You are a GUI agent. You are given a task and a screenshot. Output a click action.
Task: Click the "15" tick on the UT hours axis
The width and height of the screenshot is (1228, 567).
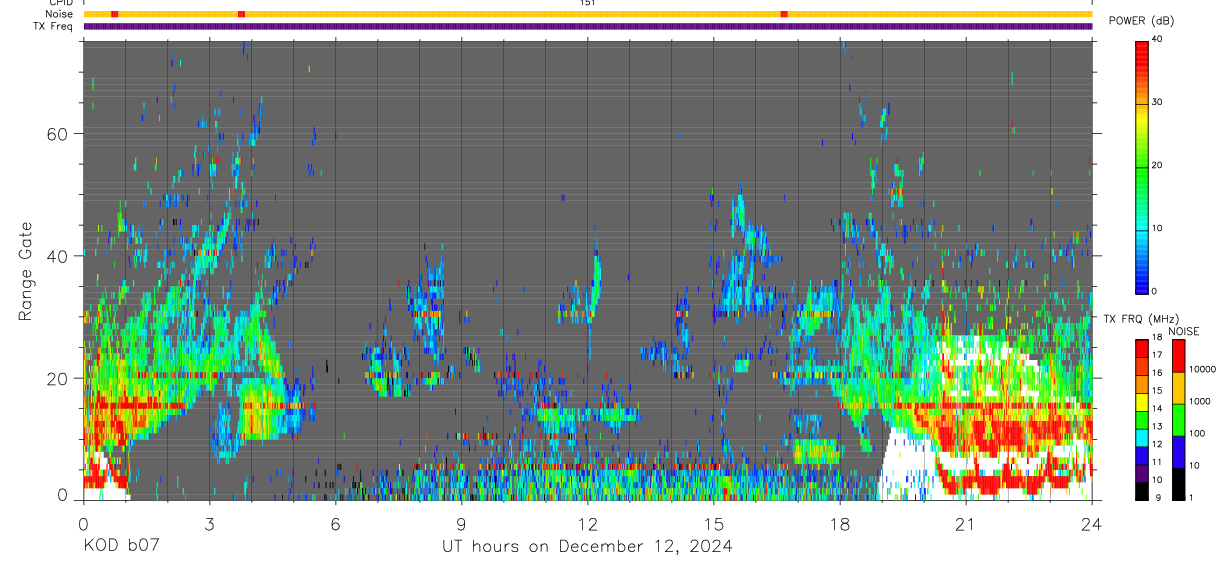point(714,524)
